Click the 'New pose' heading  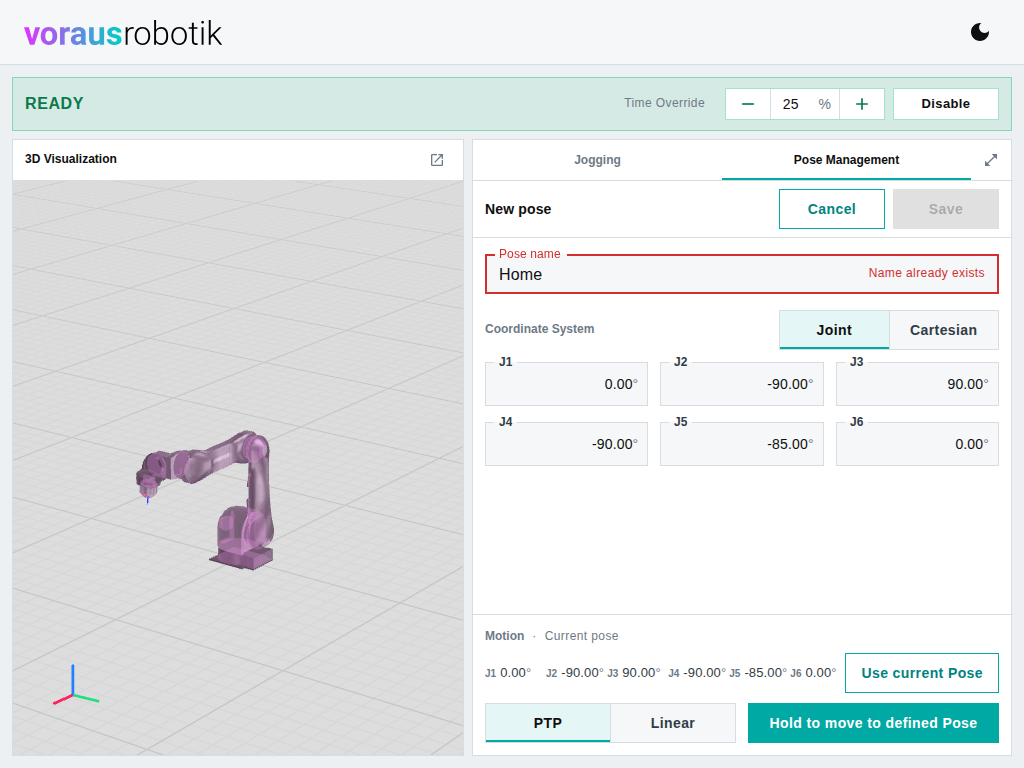[x=518, y=209]
